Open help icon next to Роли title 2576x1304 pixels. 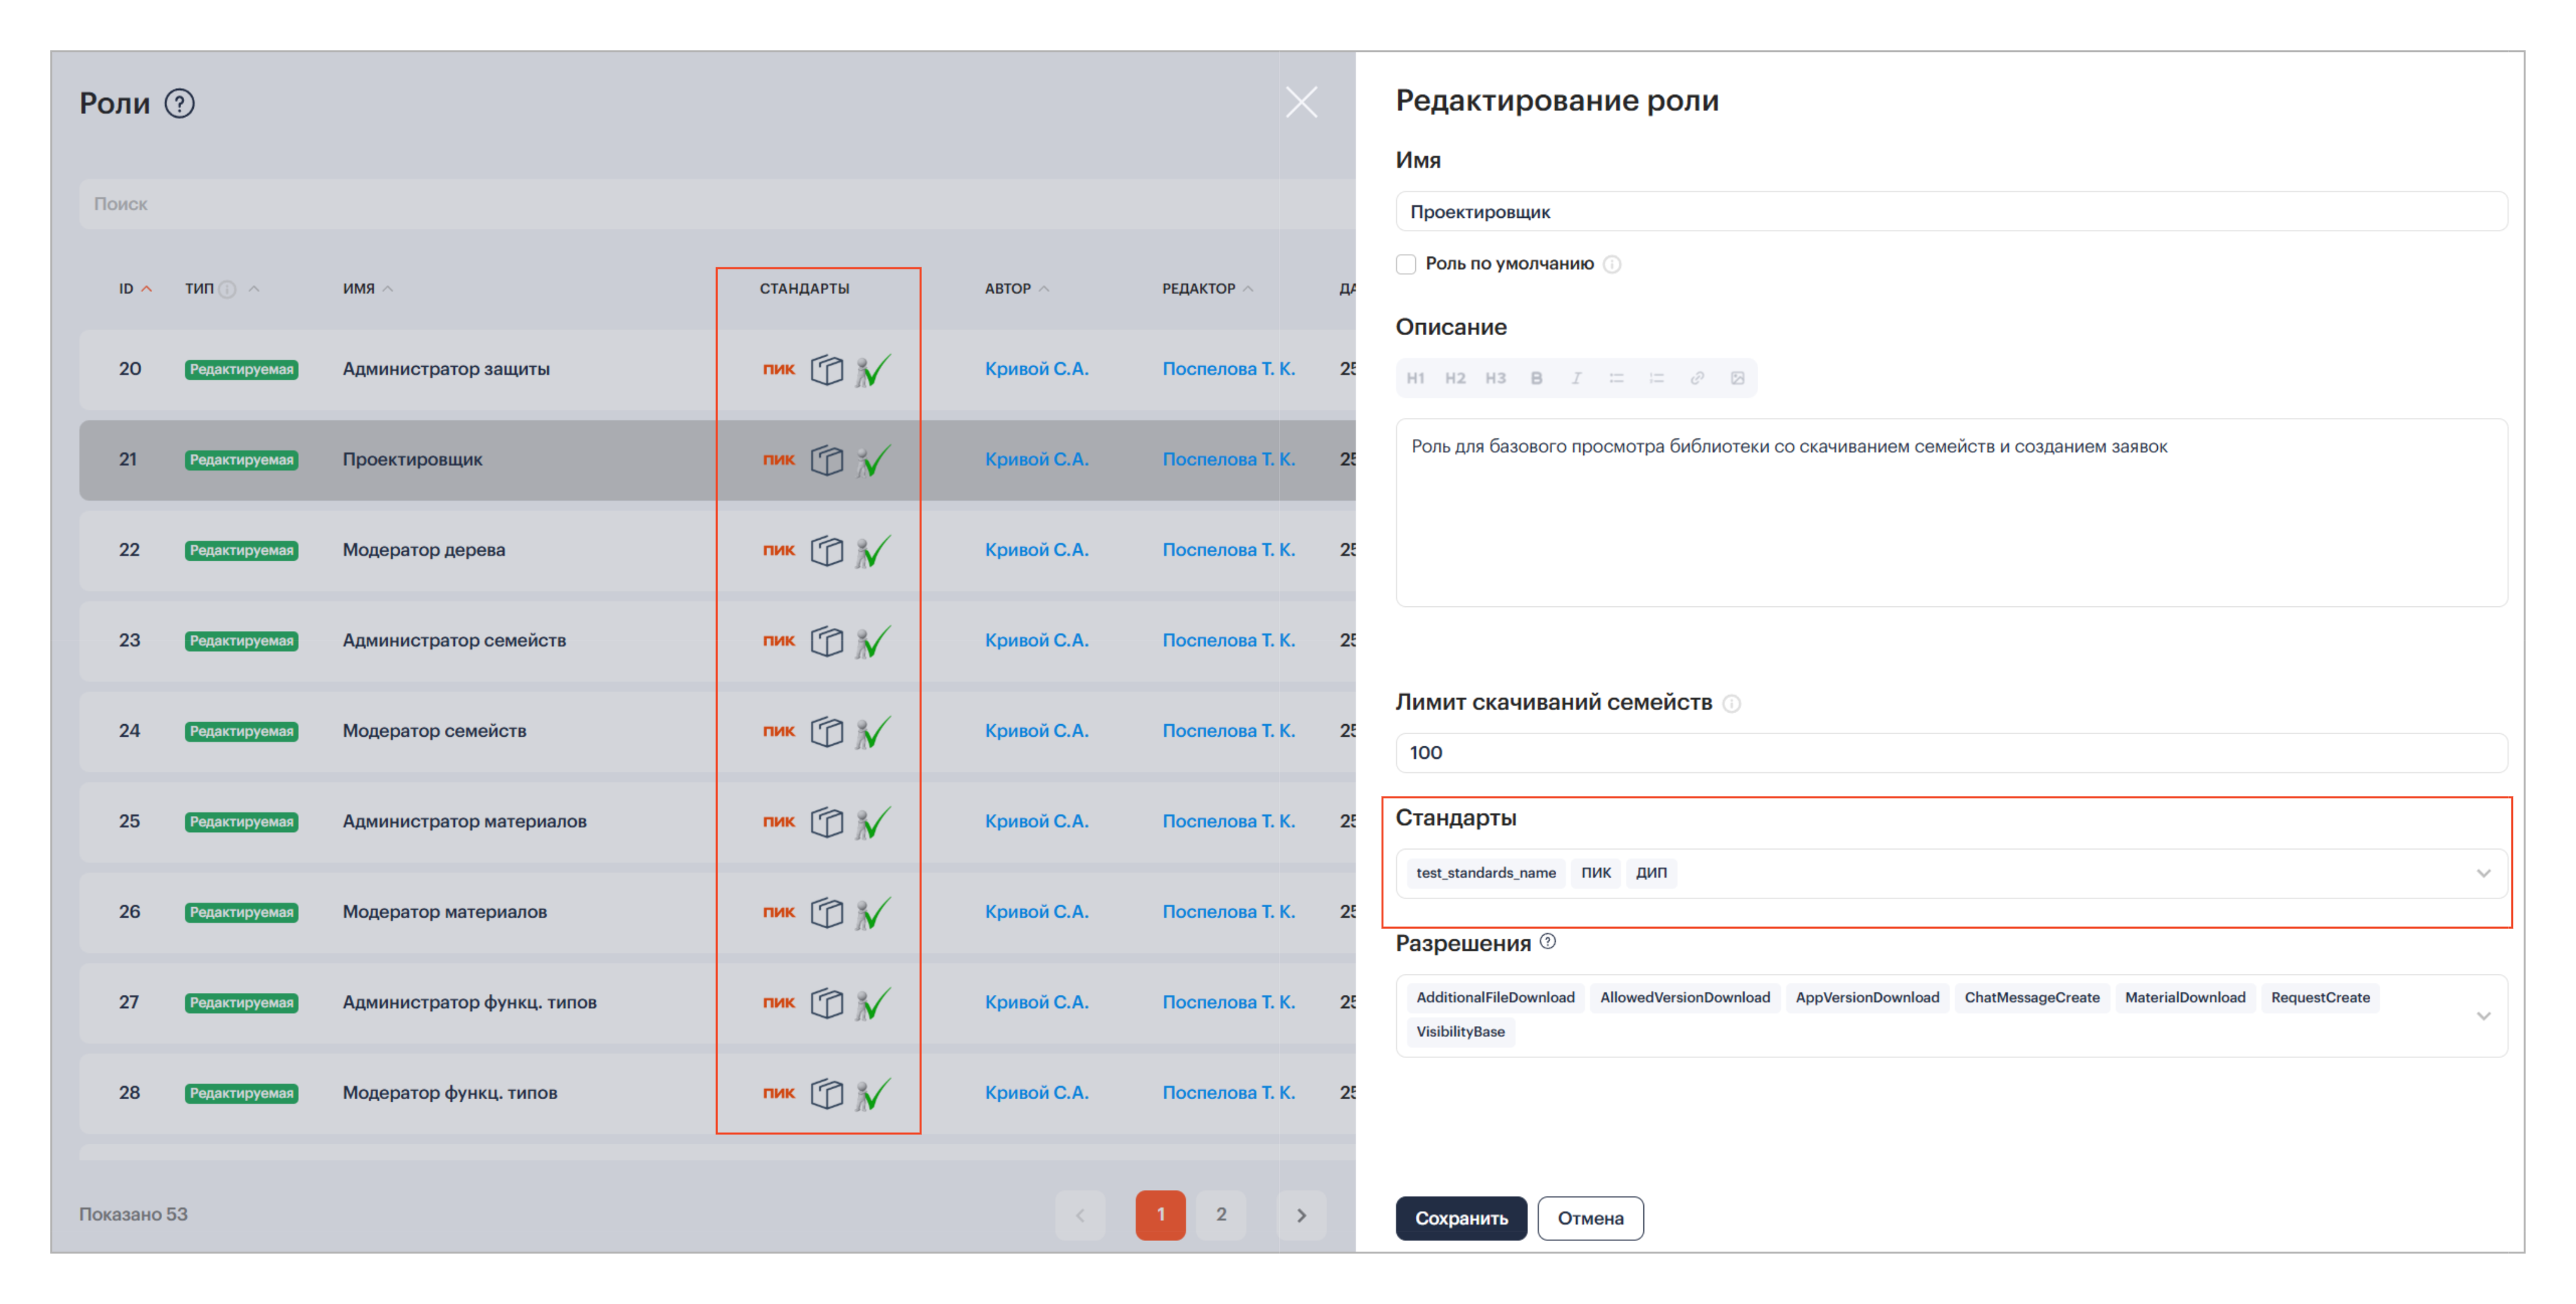tap(179, 103)
